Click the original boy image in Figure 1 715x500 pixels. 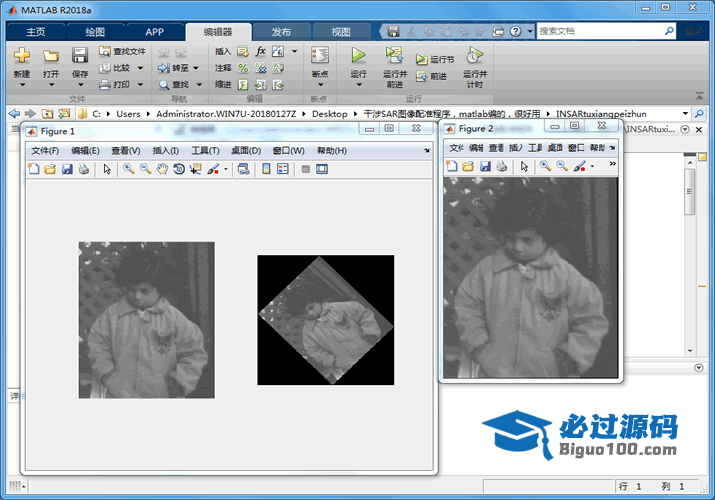click(146, 320)
